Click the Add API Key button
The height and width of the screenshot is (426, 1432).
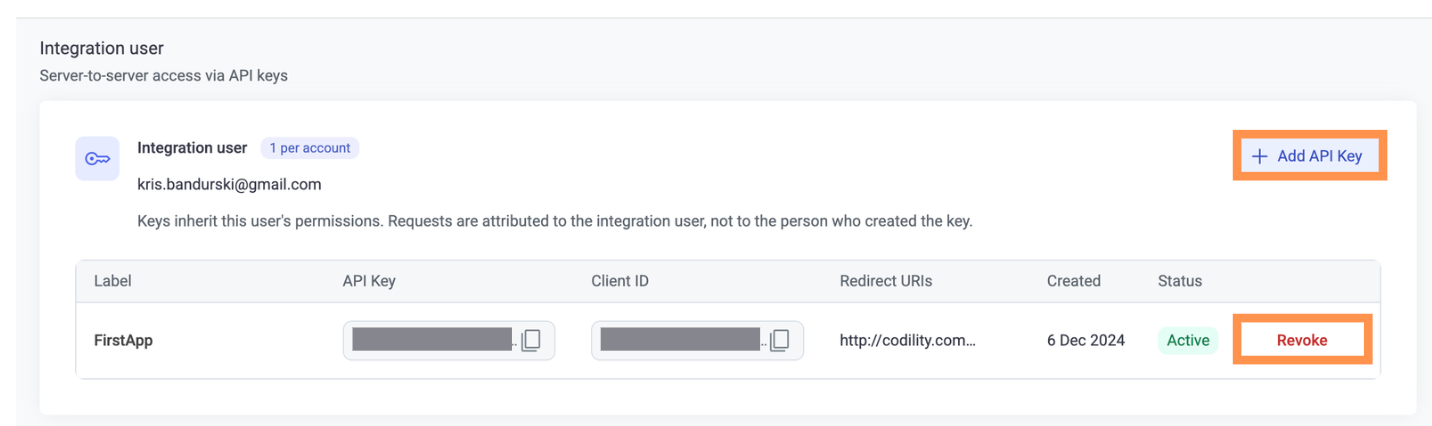point(1310,156)
